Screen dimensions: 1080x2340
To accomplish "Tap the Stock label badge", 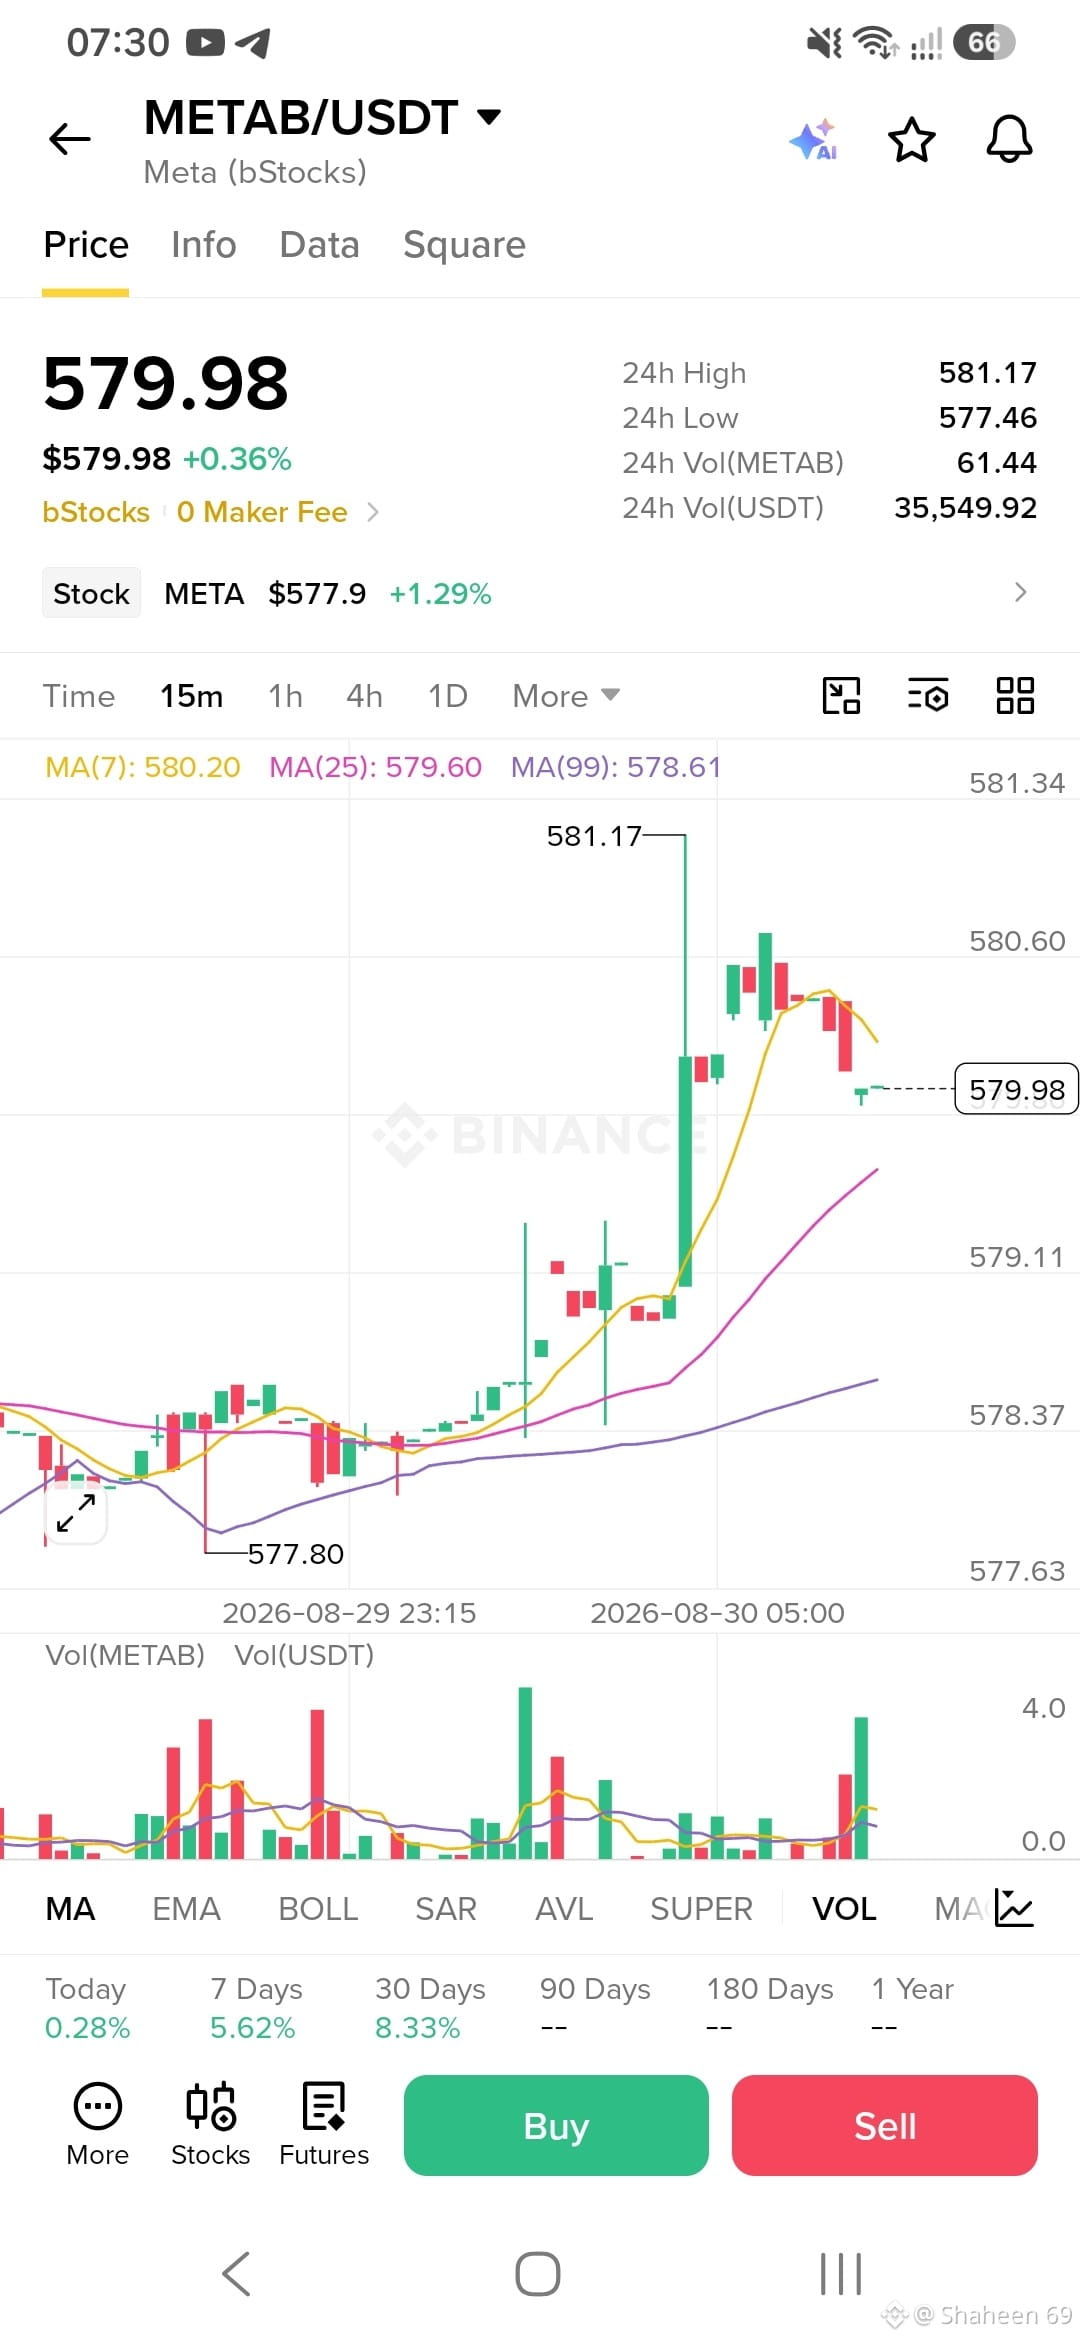I will (x=91, y=593).
